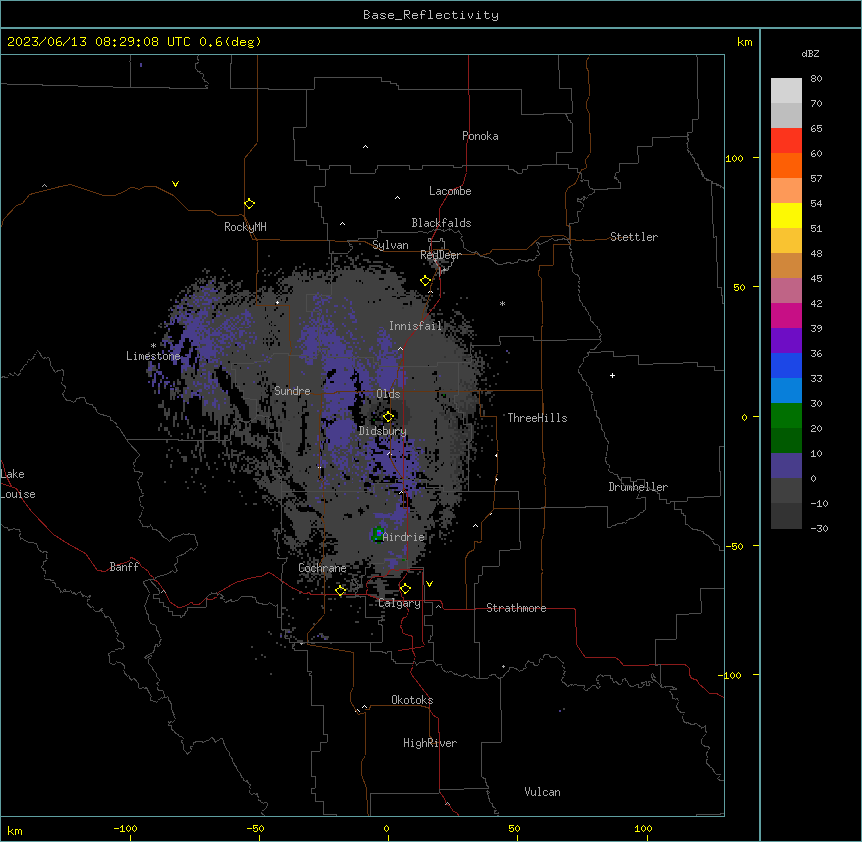Select the blue 33-36 dBZ legend swatch
This screenshot has height=842, width=862.
tap(786, 365)
